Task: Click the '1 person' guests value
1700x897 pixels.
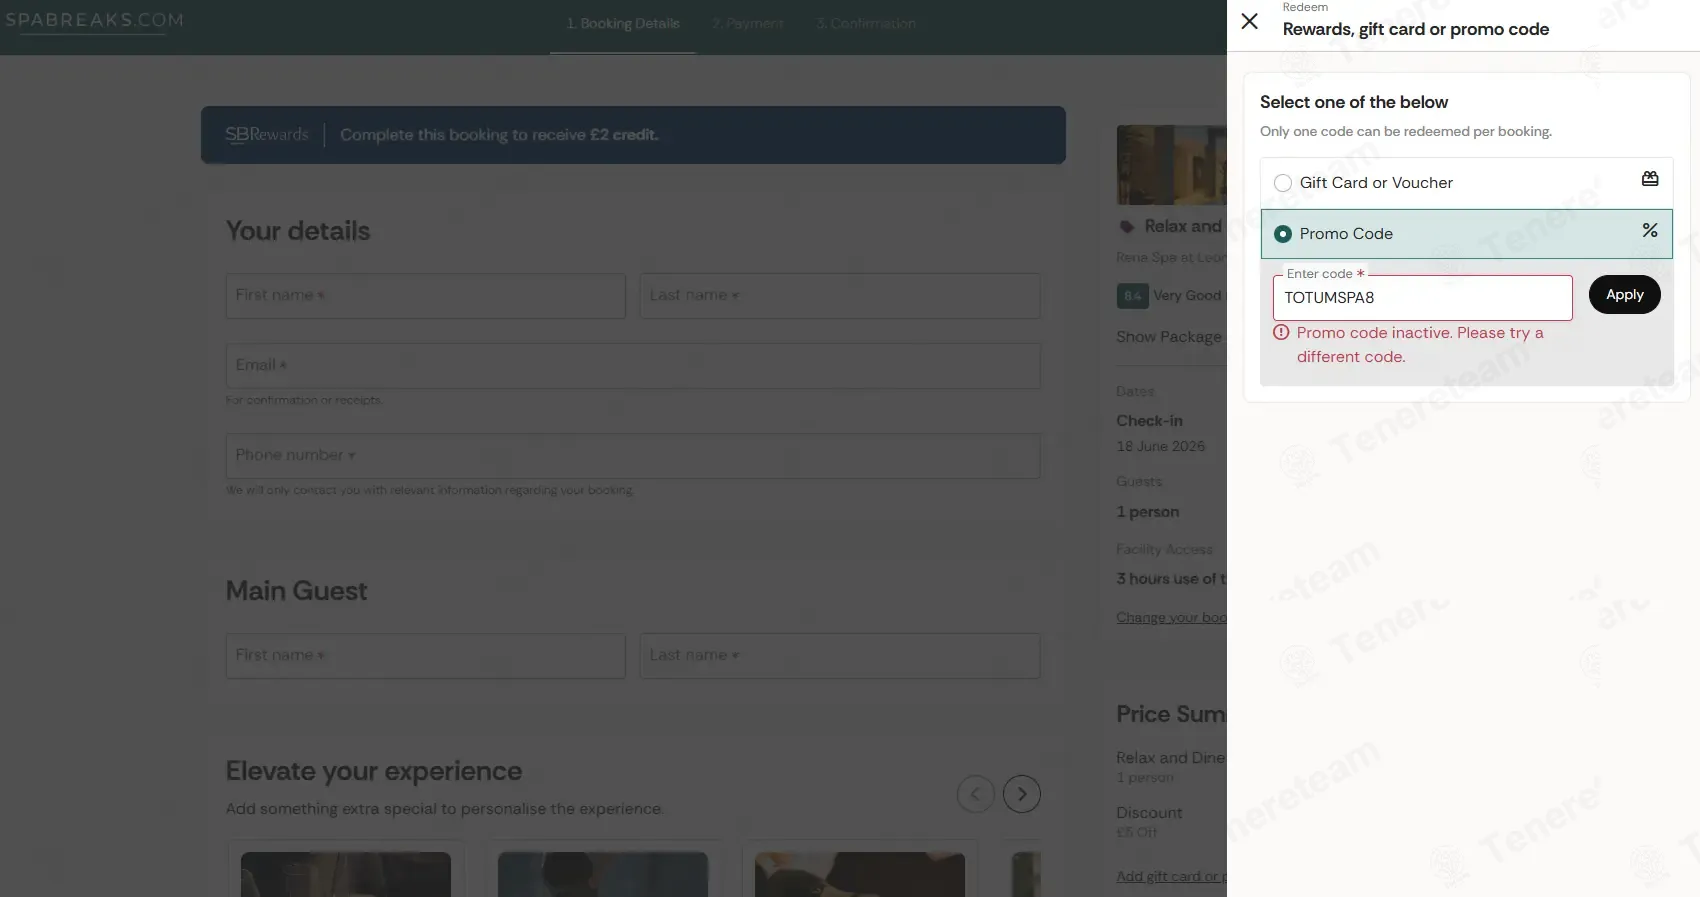Action: pos(1148,512)
